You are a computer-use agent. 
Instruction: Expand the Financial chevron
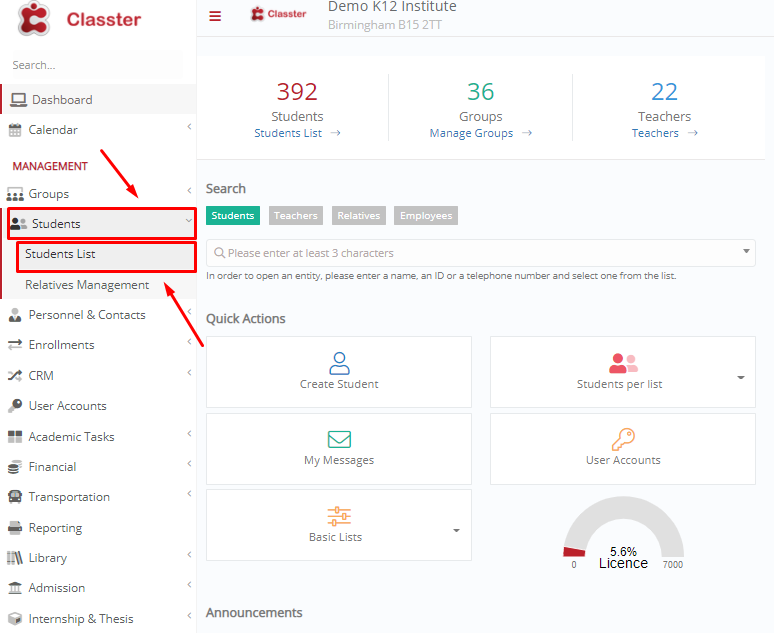point(189,464)
